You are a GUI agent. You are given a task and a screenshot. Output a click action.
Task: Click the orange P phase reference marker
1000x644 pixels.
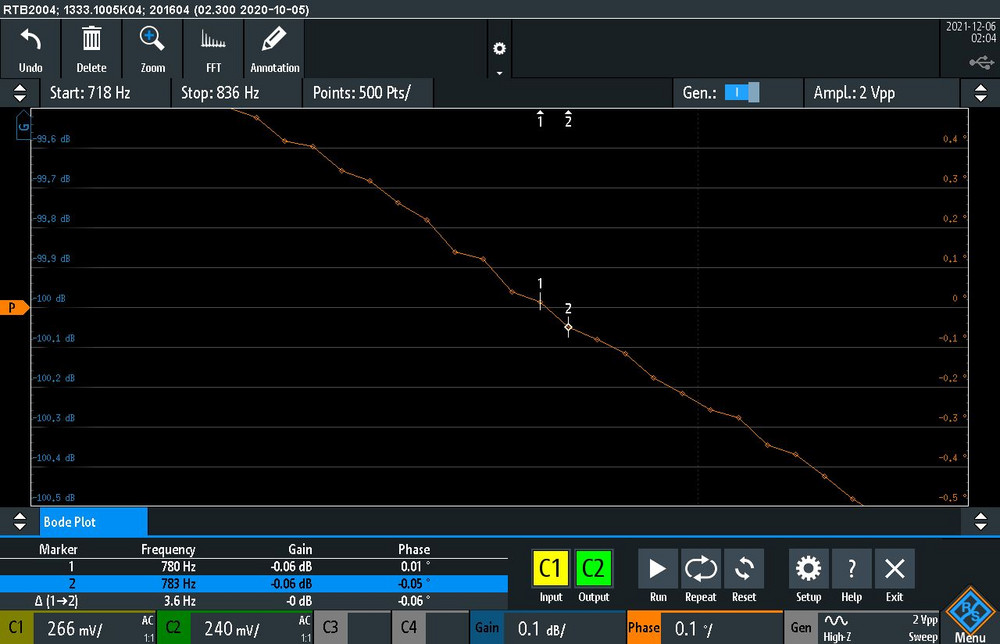tap(14, 307)
